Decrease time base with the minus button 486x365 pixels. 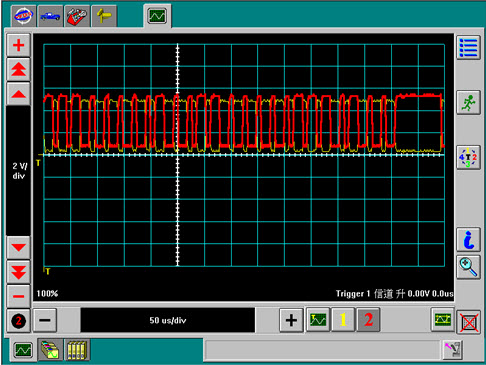45,320
